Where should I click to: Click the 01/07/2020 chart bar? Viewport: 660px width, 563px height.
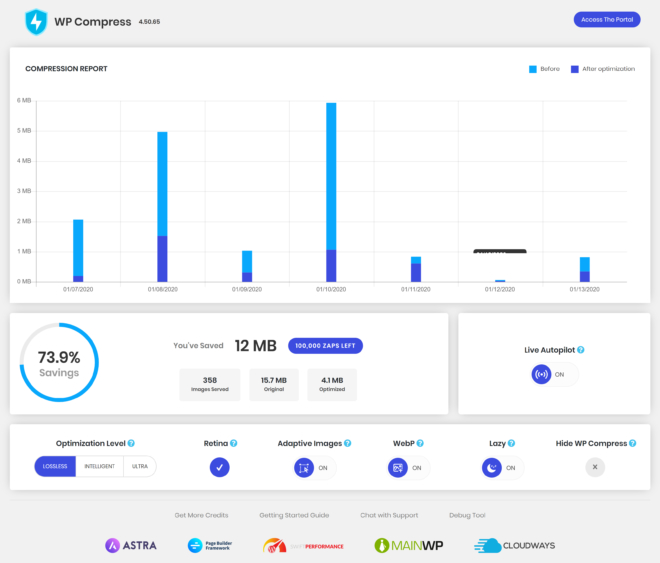tap(78, 250)
